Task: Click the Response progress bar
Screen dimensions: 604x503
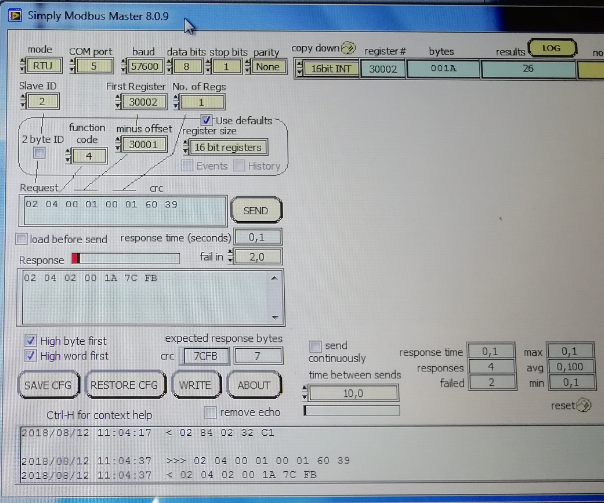Action: pyautogui.click(x=126, y=258)
